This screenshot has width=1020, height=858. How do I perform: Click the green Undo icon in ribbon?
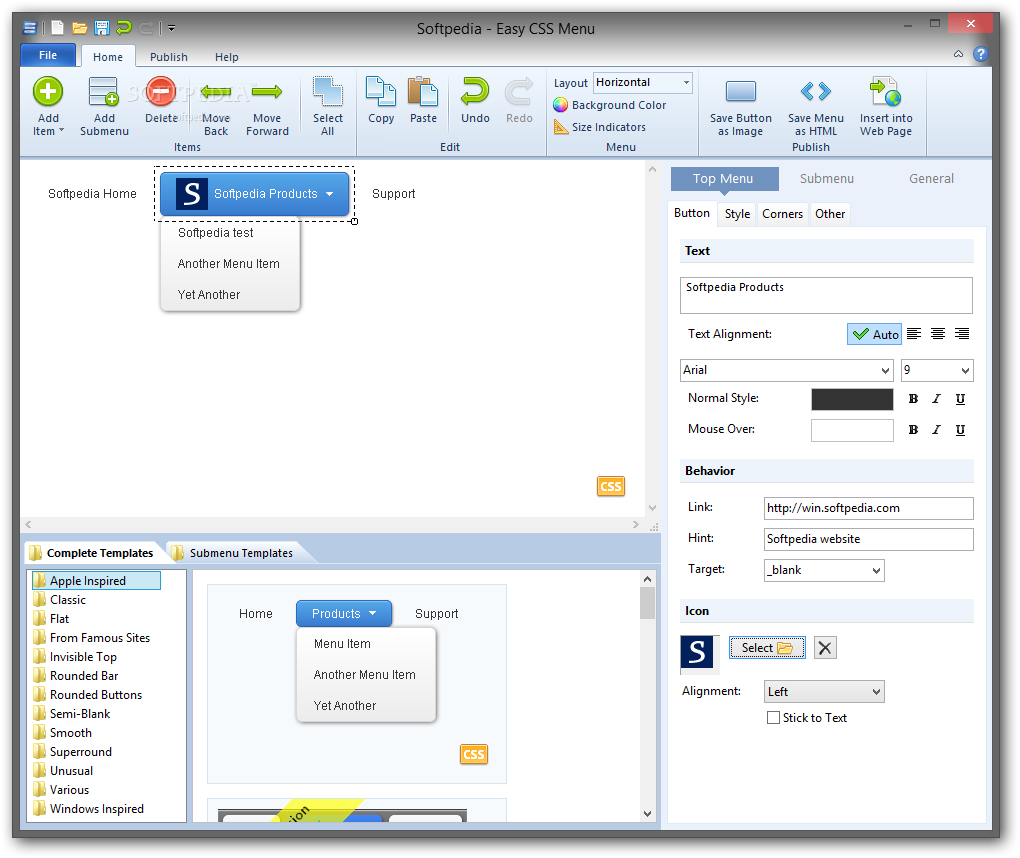[x=475, y=91]
